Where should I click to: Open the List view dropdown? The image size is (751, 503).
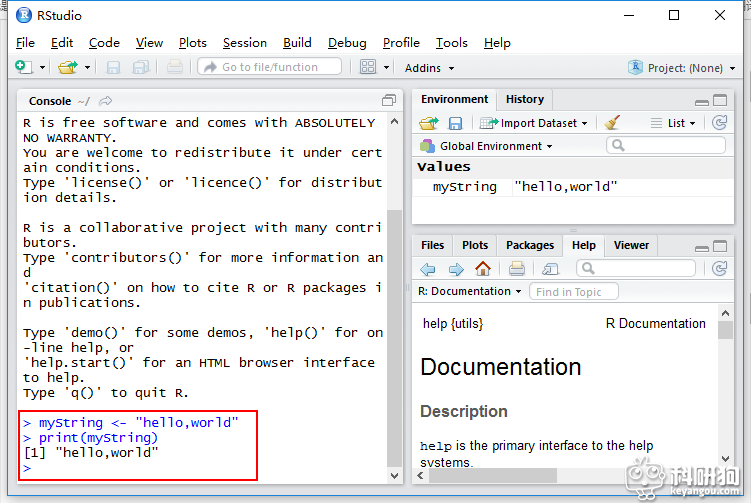pos(672,123)
